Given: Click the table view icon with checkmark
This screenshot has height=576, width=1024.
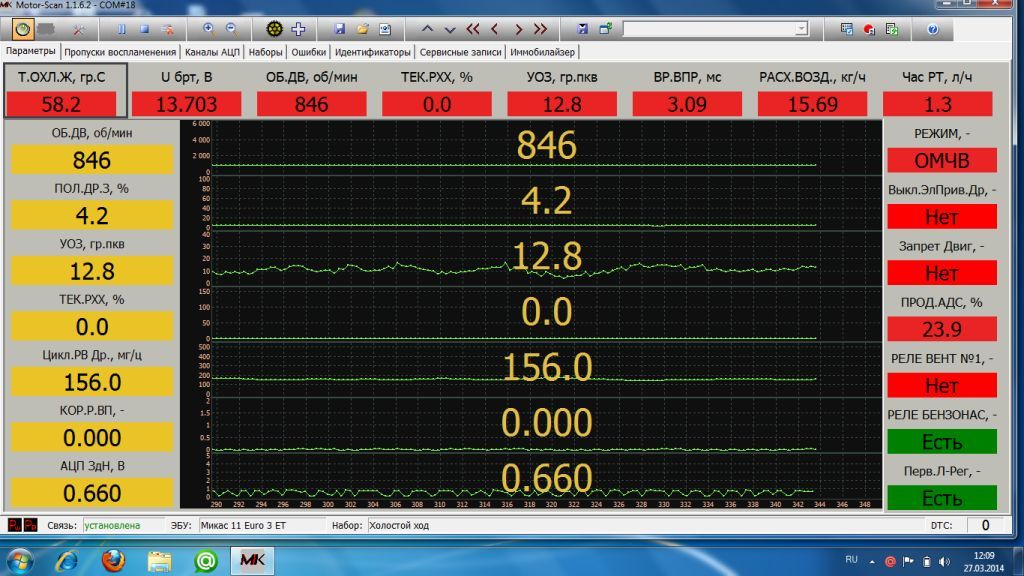Looking at the screenshot, I should (x=846, y=29).
